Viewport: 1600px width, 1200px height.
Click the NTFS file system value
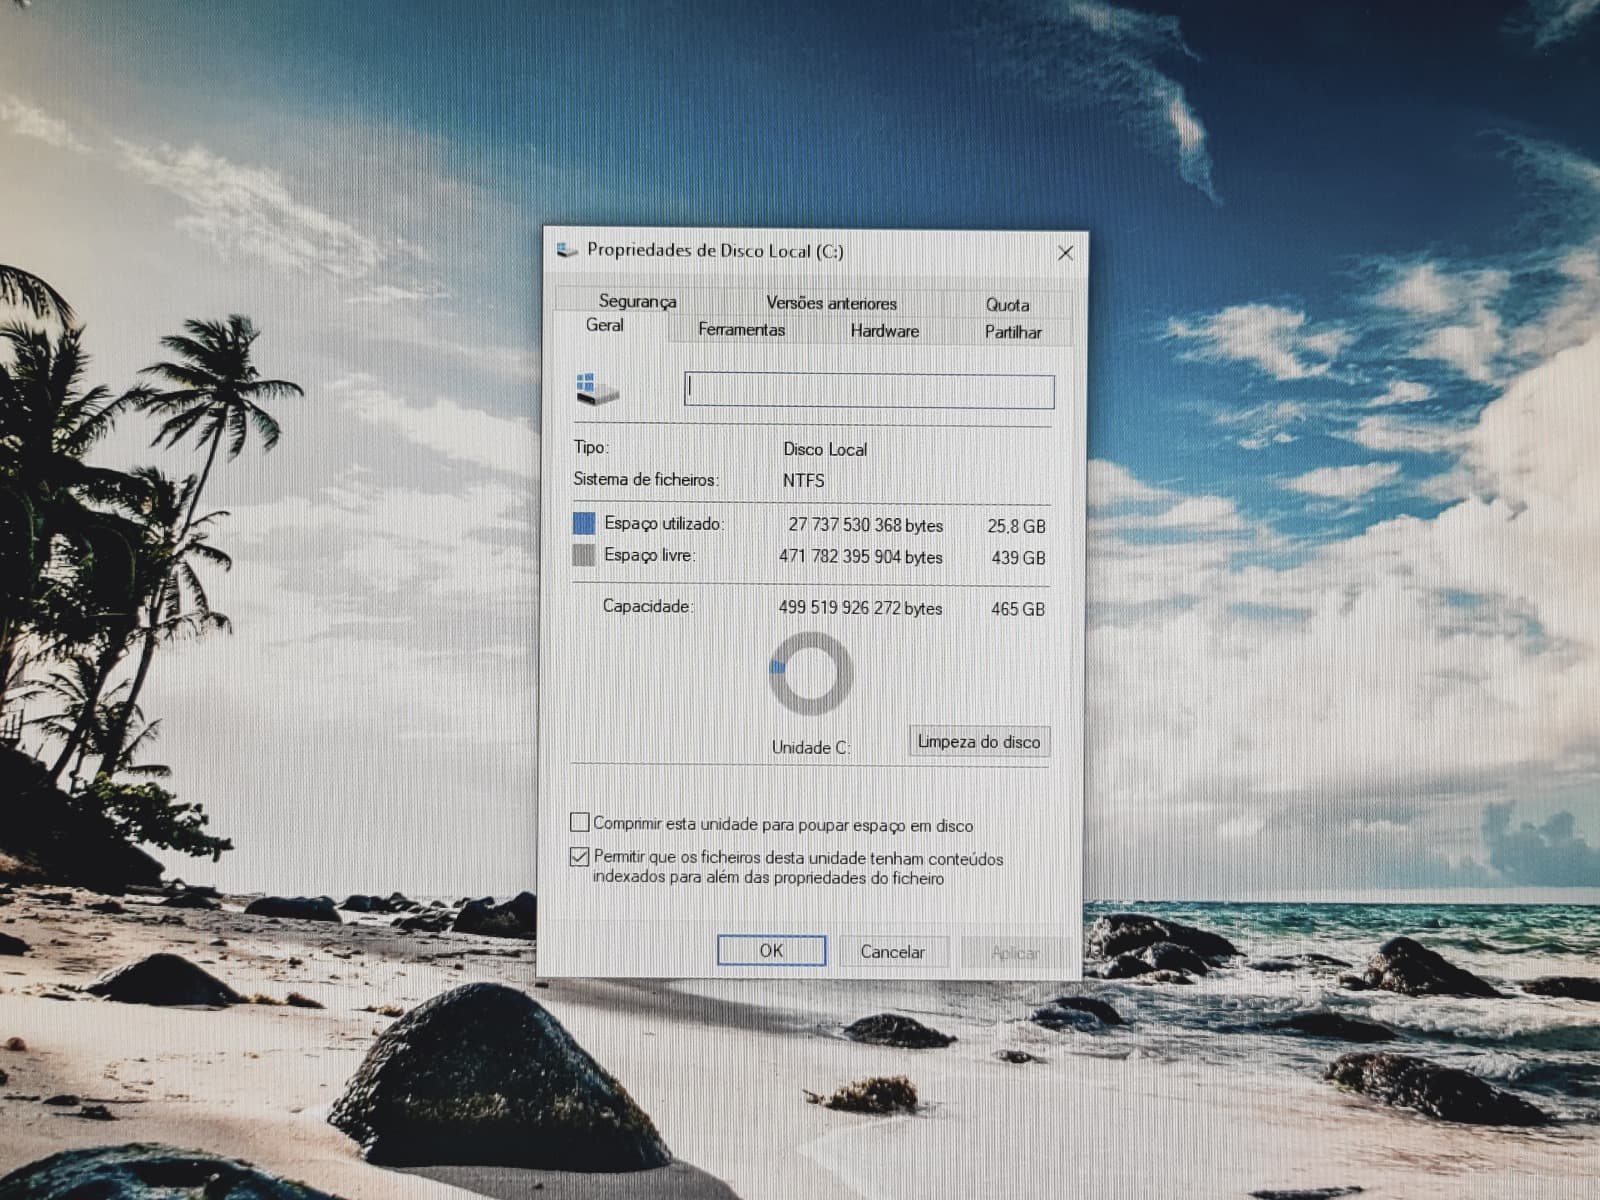coord(804,481)
